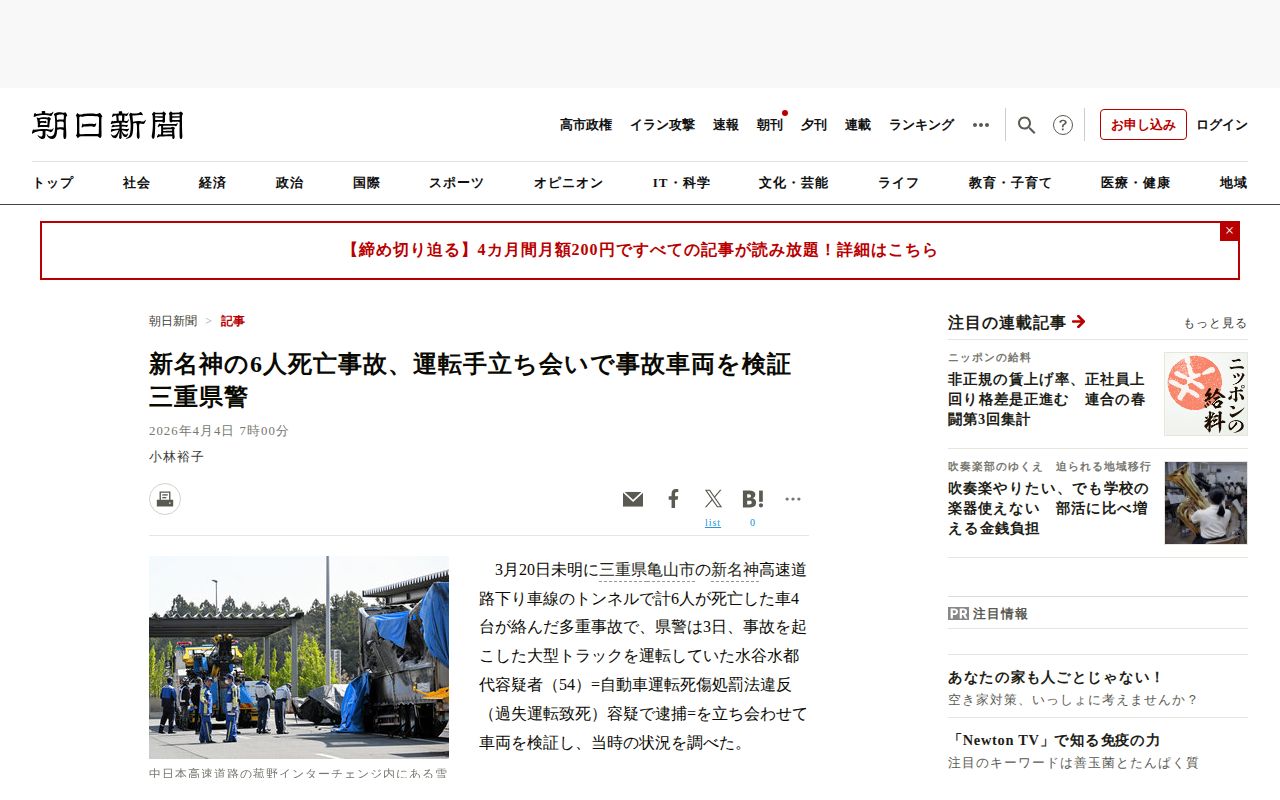1280x800 pixels.
Task: Click the お申し込み button
Action: click(1143, 125)
